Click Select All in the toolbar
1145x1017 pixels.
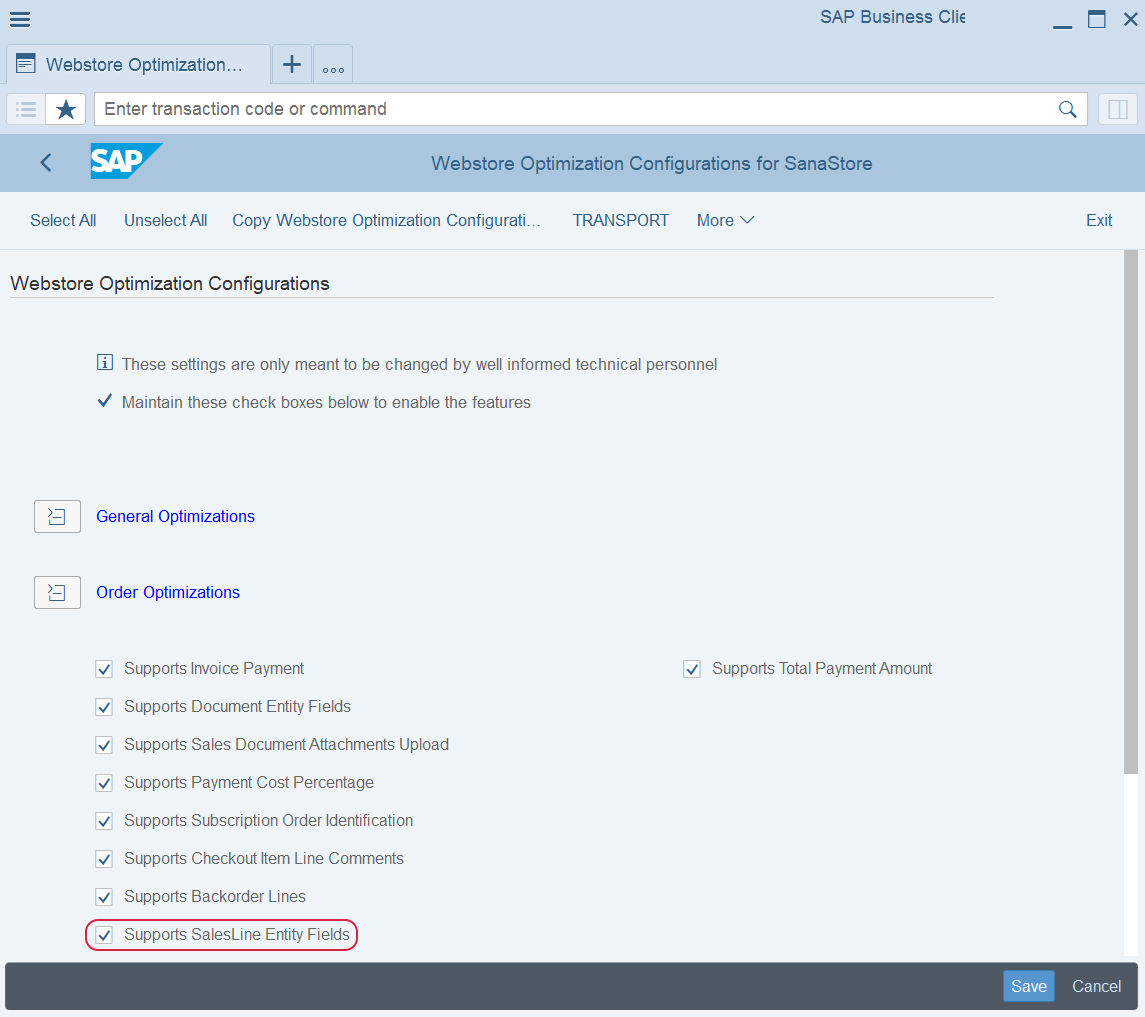(63, 220)
